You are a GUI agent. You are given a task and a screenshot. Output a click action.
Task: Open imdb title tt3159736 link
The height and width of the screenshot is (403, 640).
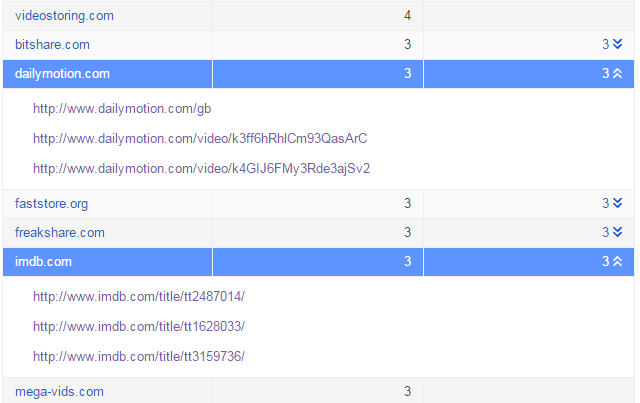coord(139,356)
